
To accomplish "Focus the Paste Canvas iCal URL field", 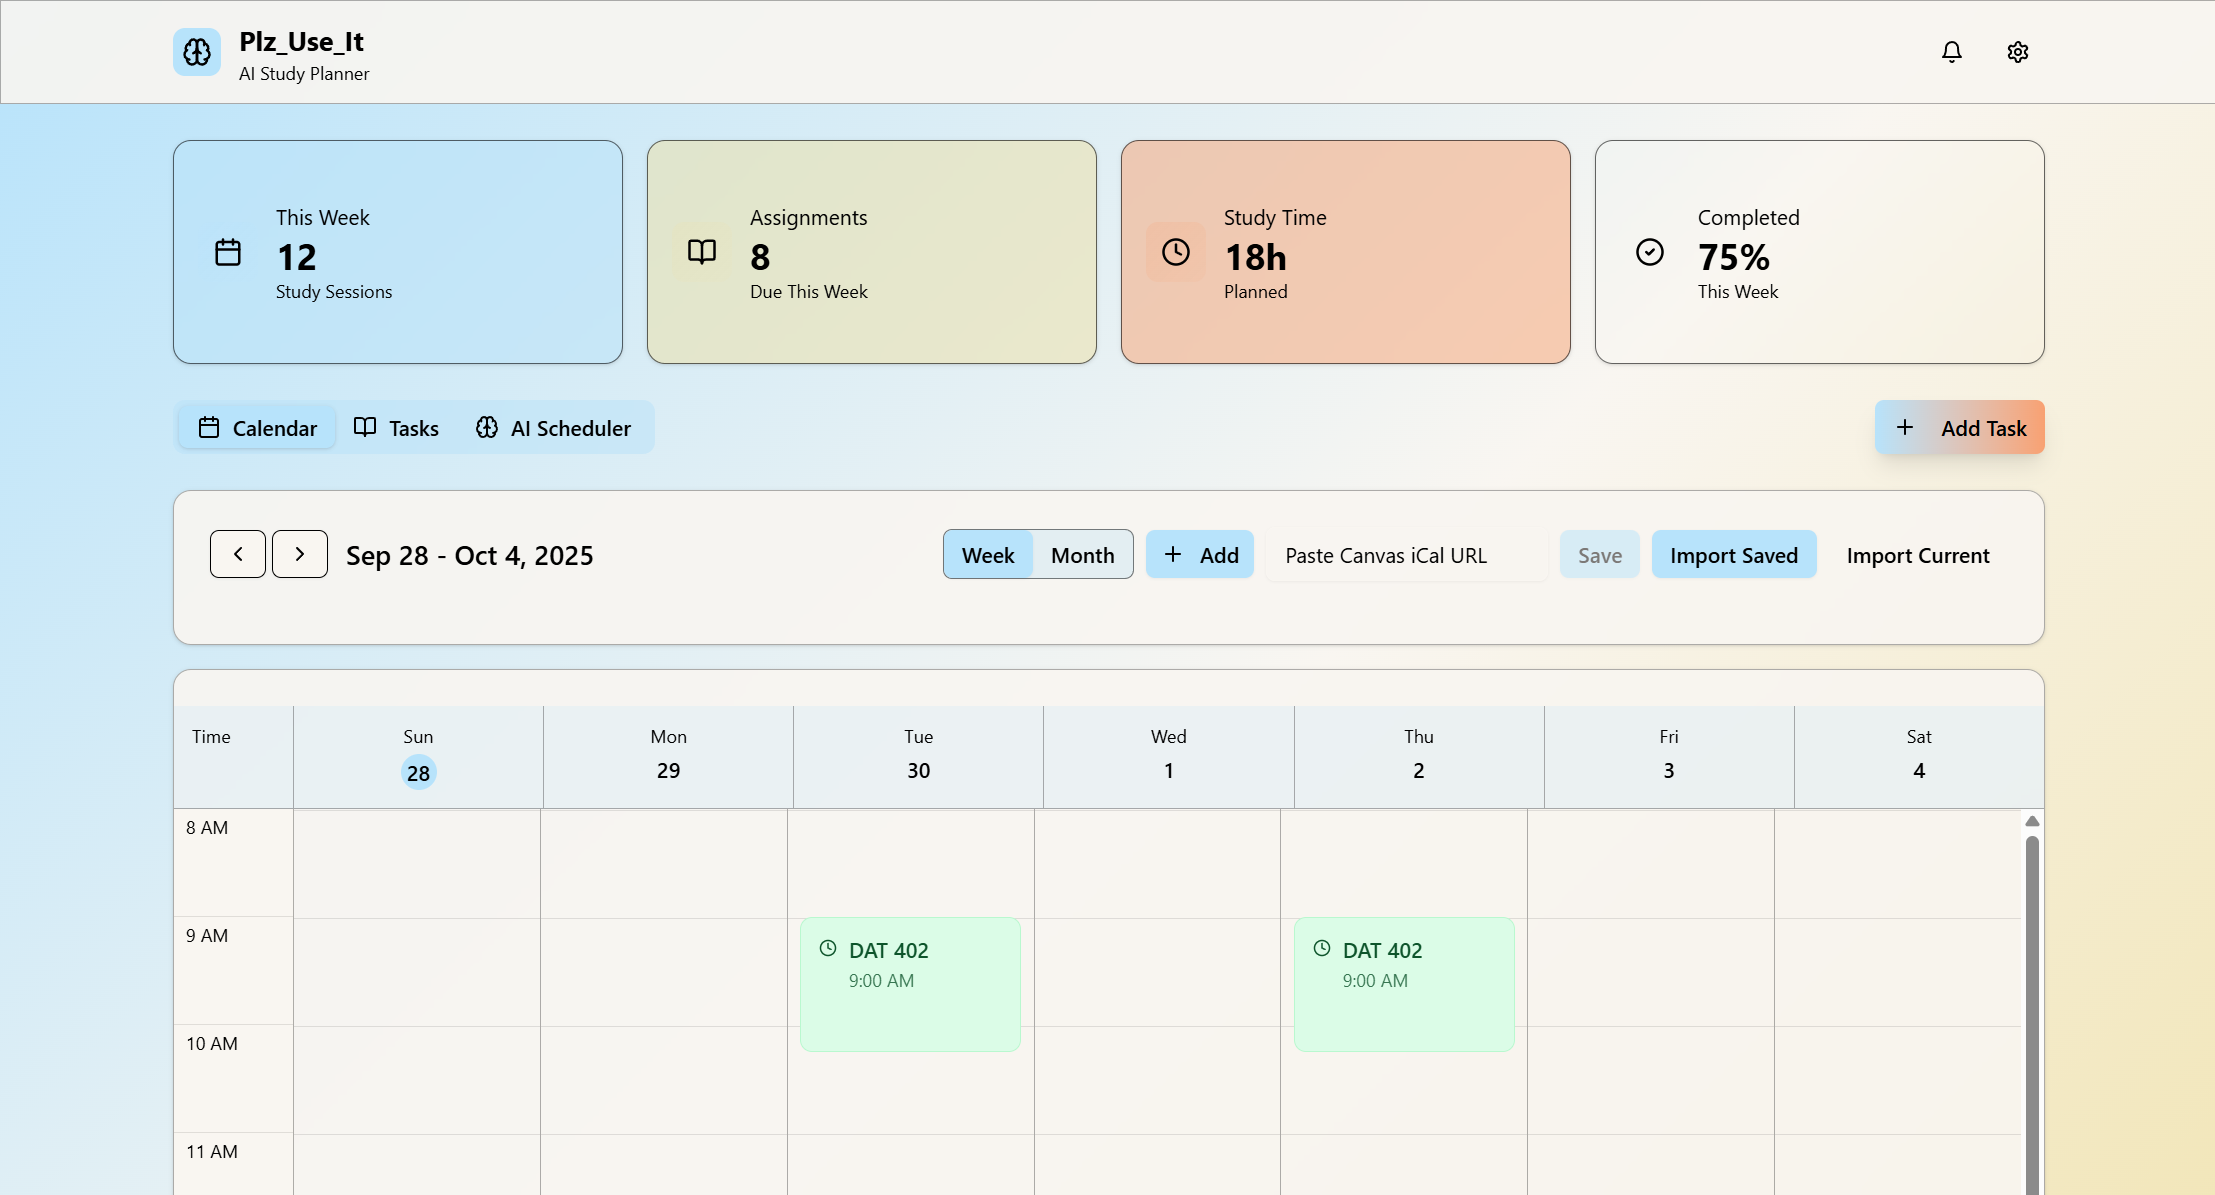I will point(1405,555).
